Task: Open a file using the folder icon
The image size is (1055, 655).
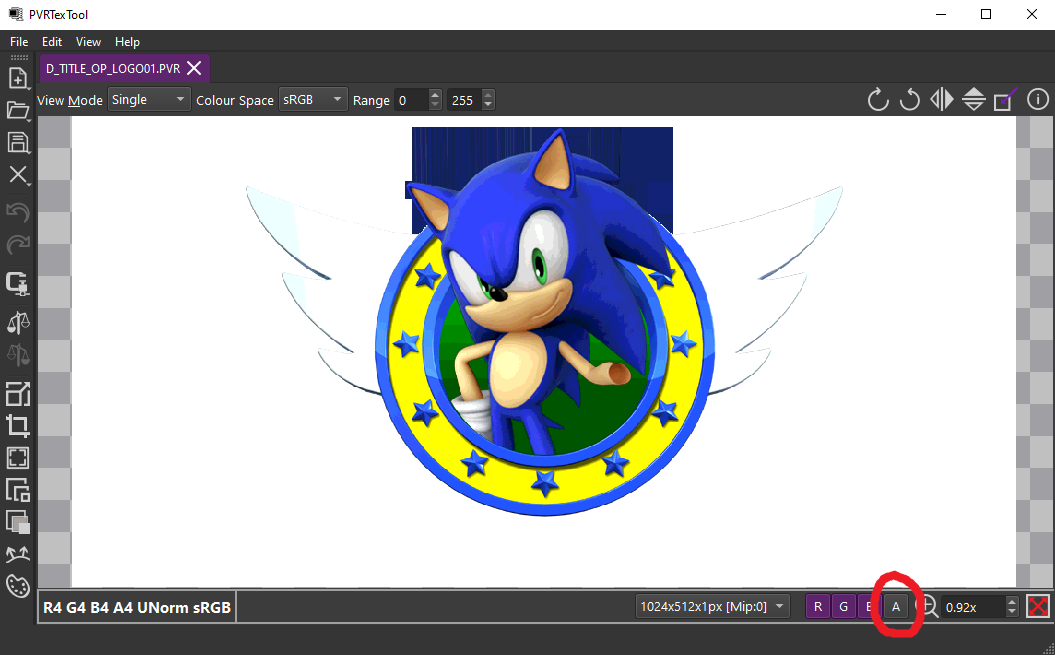Action: coord(18,110)
